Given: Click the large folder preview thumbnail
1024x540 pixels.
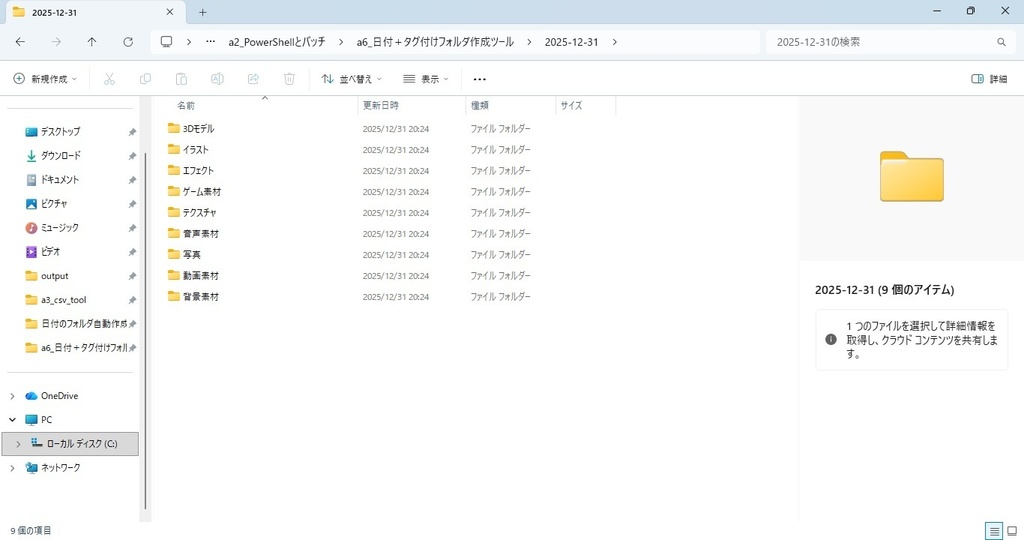Looking at the screenshot, I should [x=912, y=176].
